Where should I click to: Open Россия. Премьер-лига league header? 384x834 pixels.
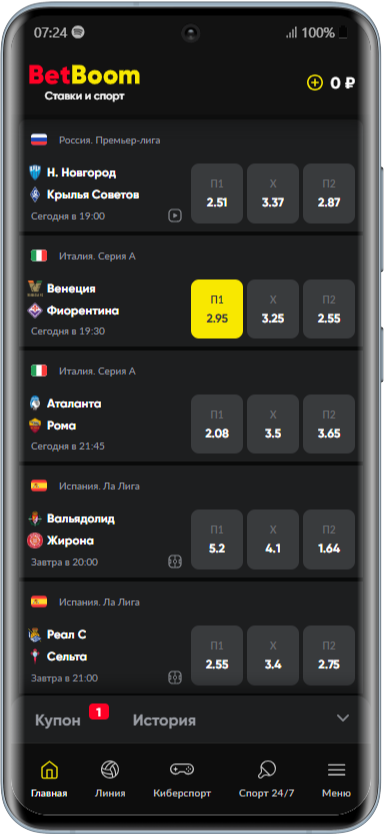[x=110, y=140]
